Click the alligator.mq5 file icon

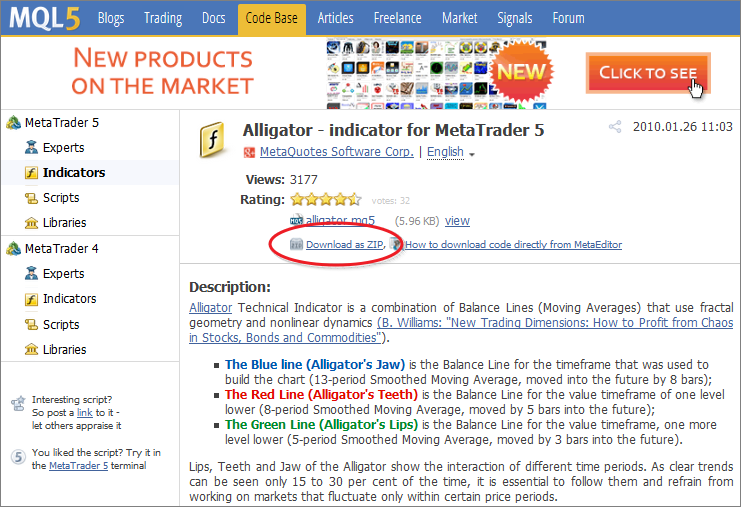(x=296, y=220)
